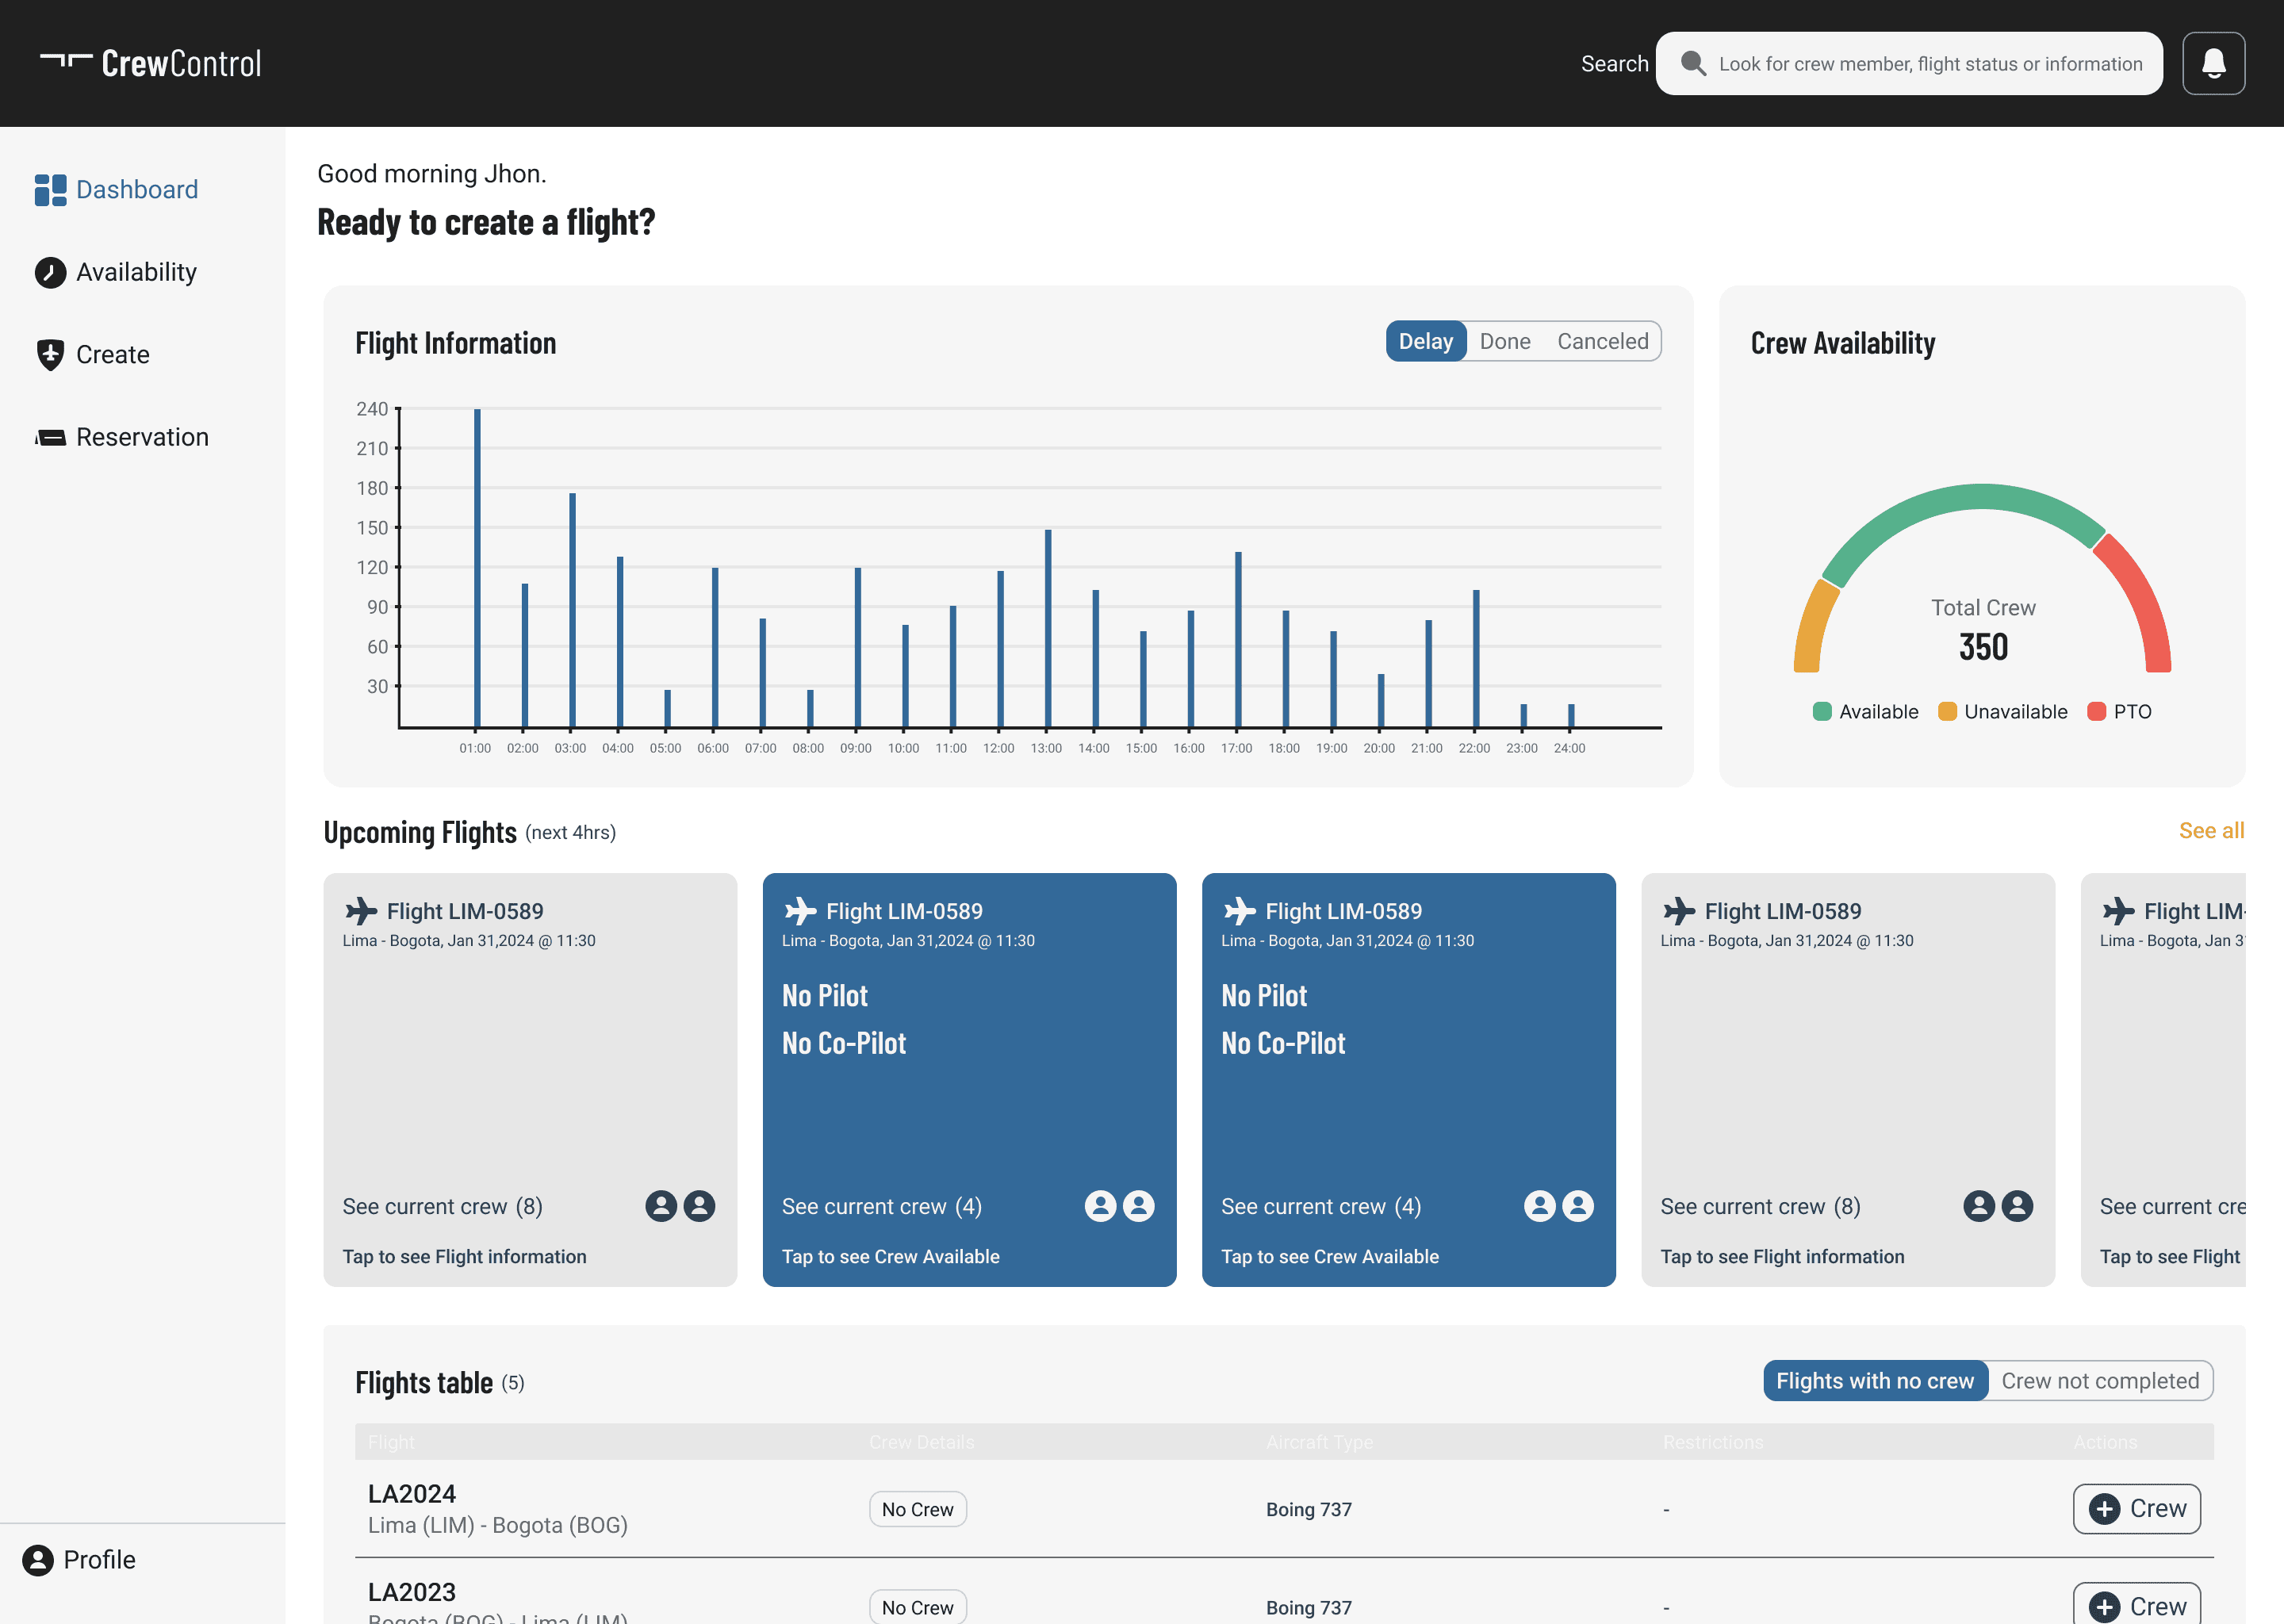Click the "Flight Information" heading
Screen dimensions: 2284x1624
pyautogui.click(x=456, y=343)
